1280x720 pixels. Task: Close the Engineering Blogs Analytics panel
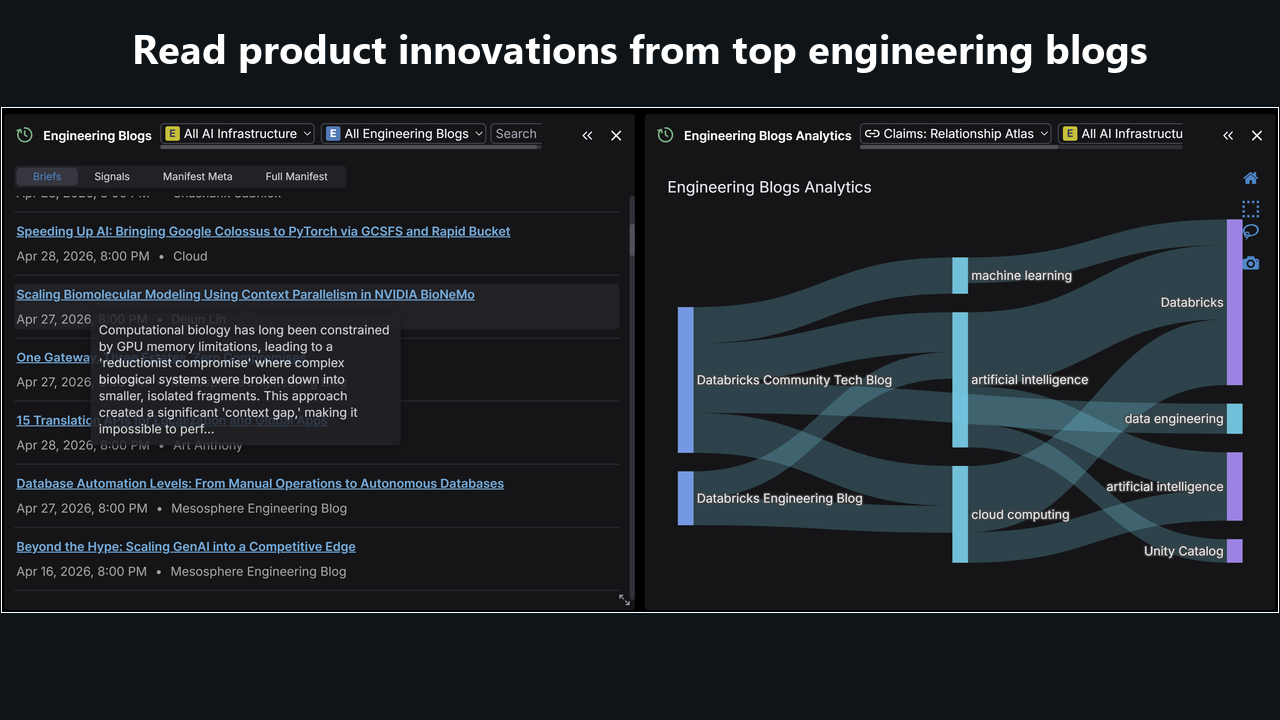click(1257, 135)
